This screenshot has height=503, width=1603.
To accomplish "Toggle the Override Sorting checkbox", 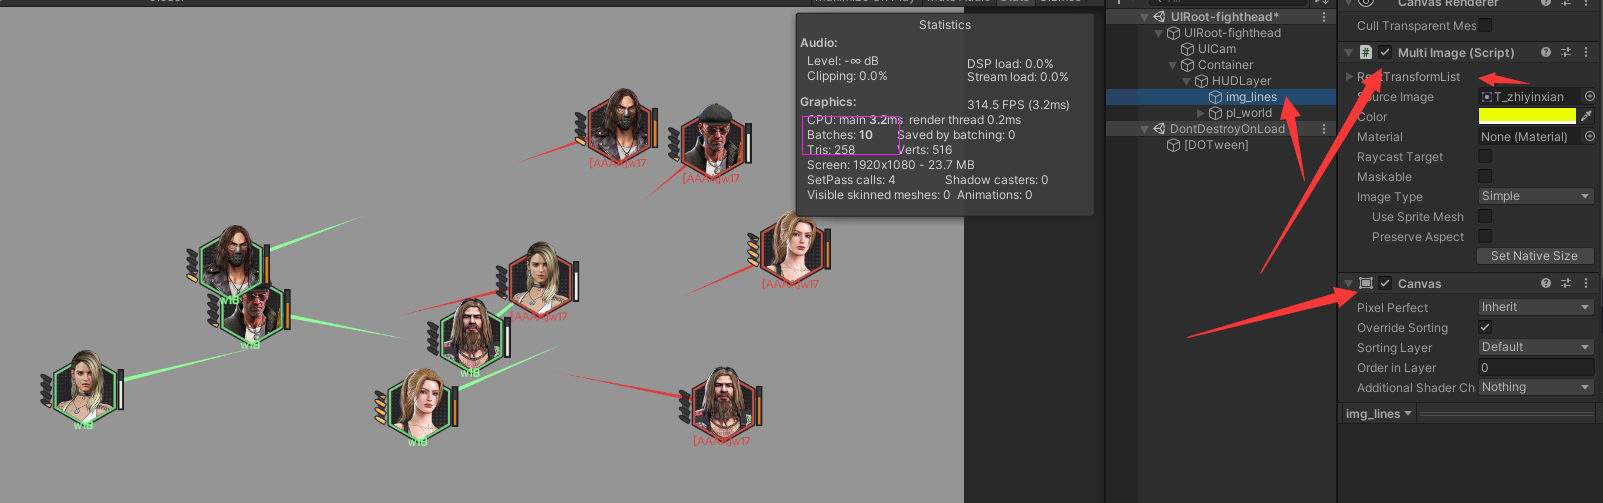I will 1485,327.
